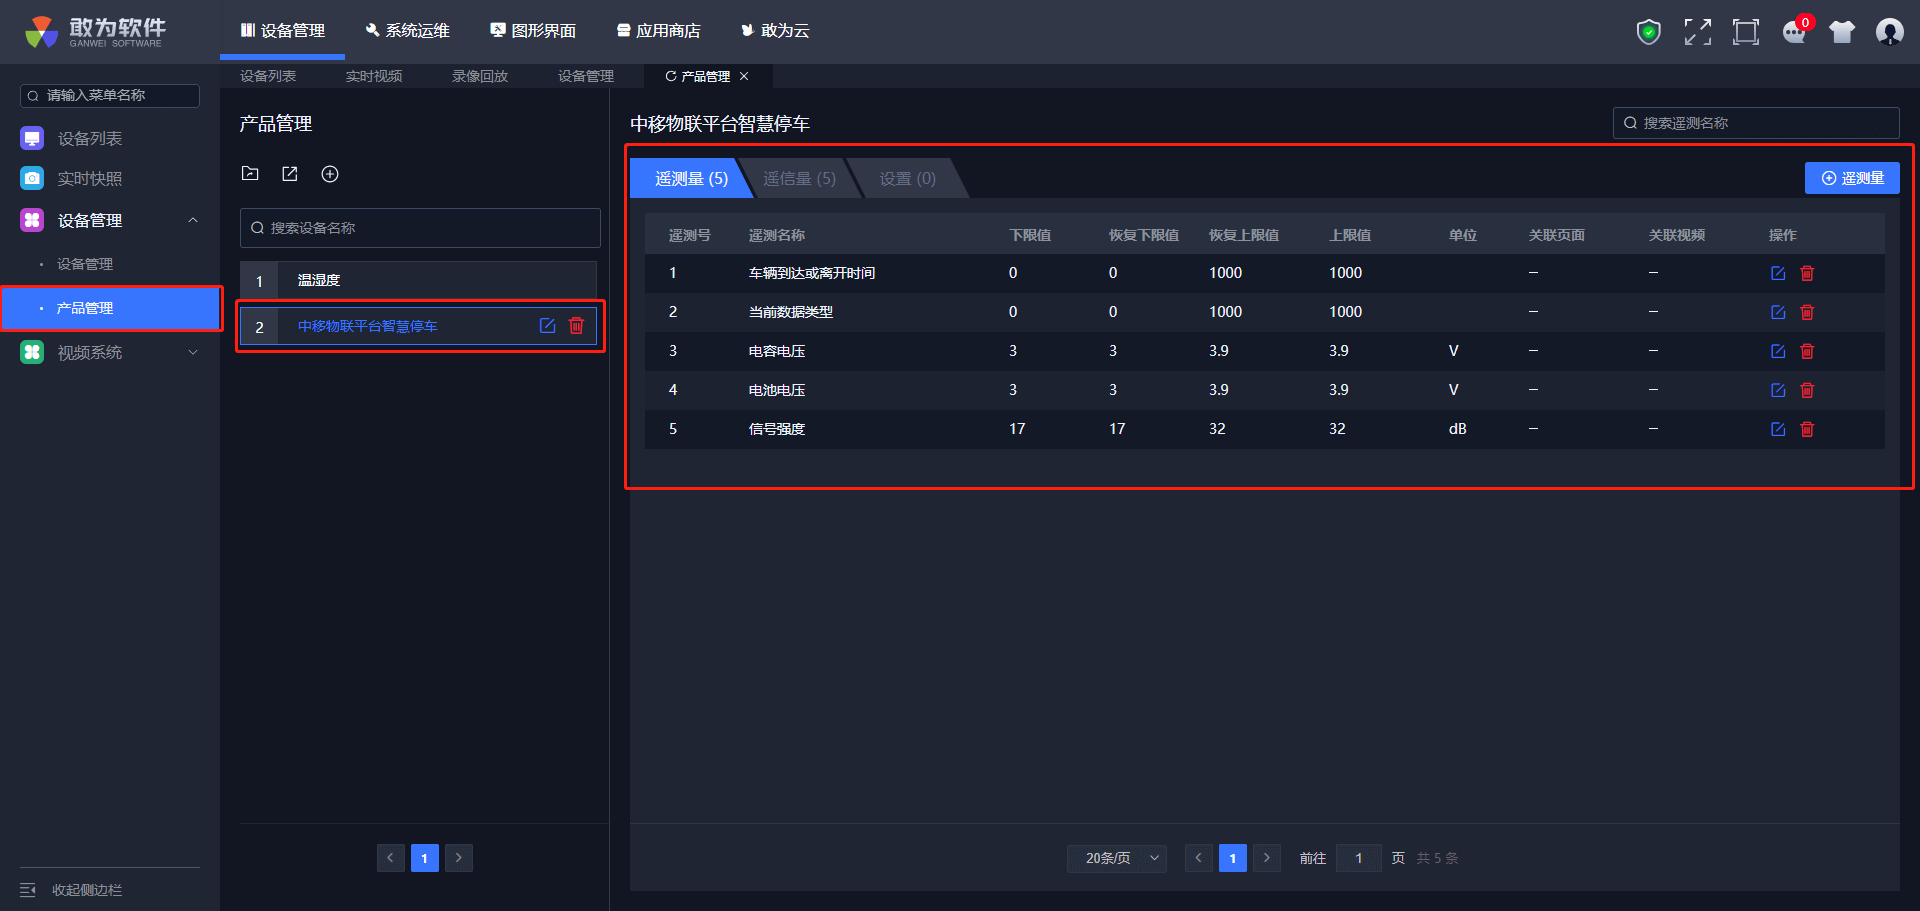Click the export icon in 产品管理 toolbar
Image resolution: width=1920 pixels, height=911 pixels.
[290, 174]
